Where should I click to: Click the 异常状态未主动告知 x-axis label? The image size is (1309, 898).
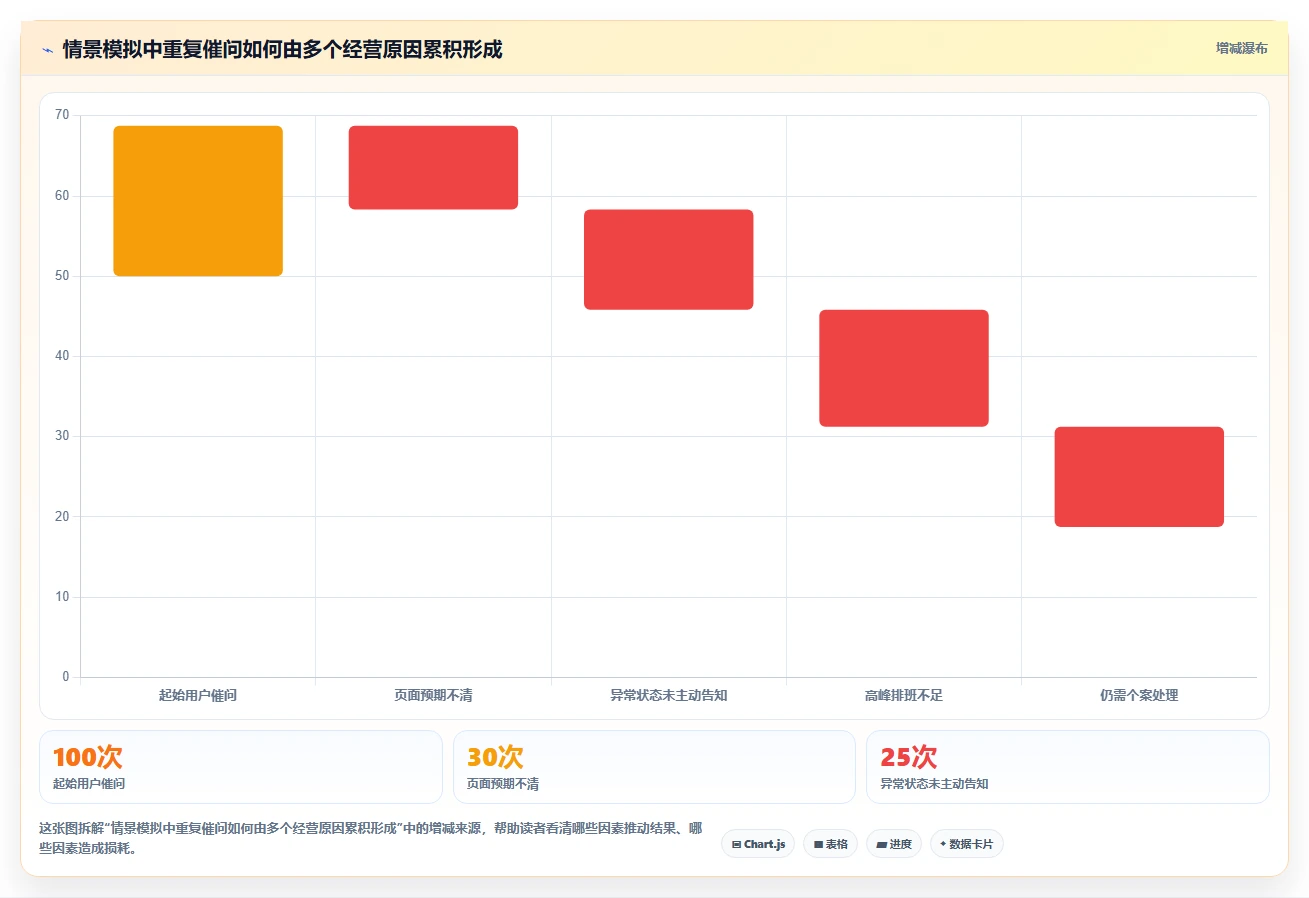668,695
